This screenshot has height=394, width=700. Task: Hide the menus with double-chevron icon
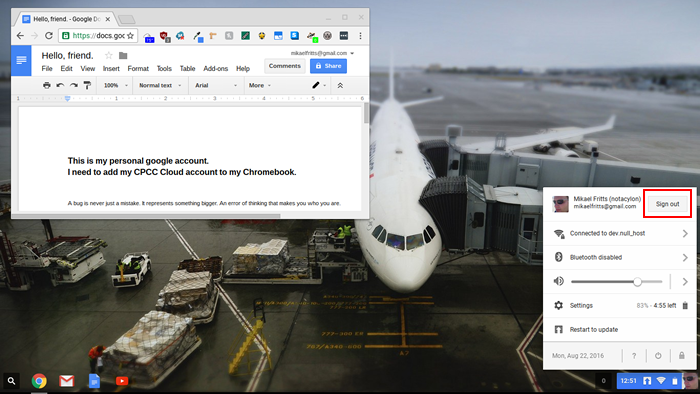pos(340,85)
